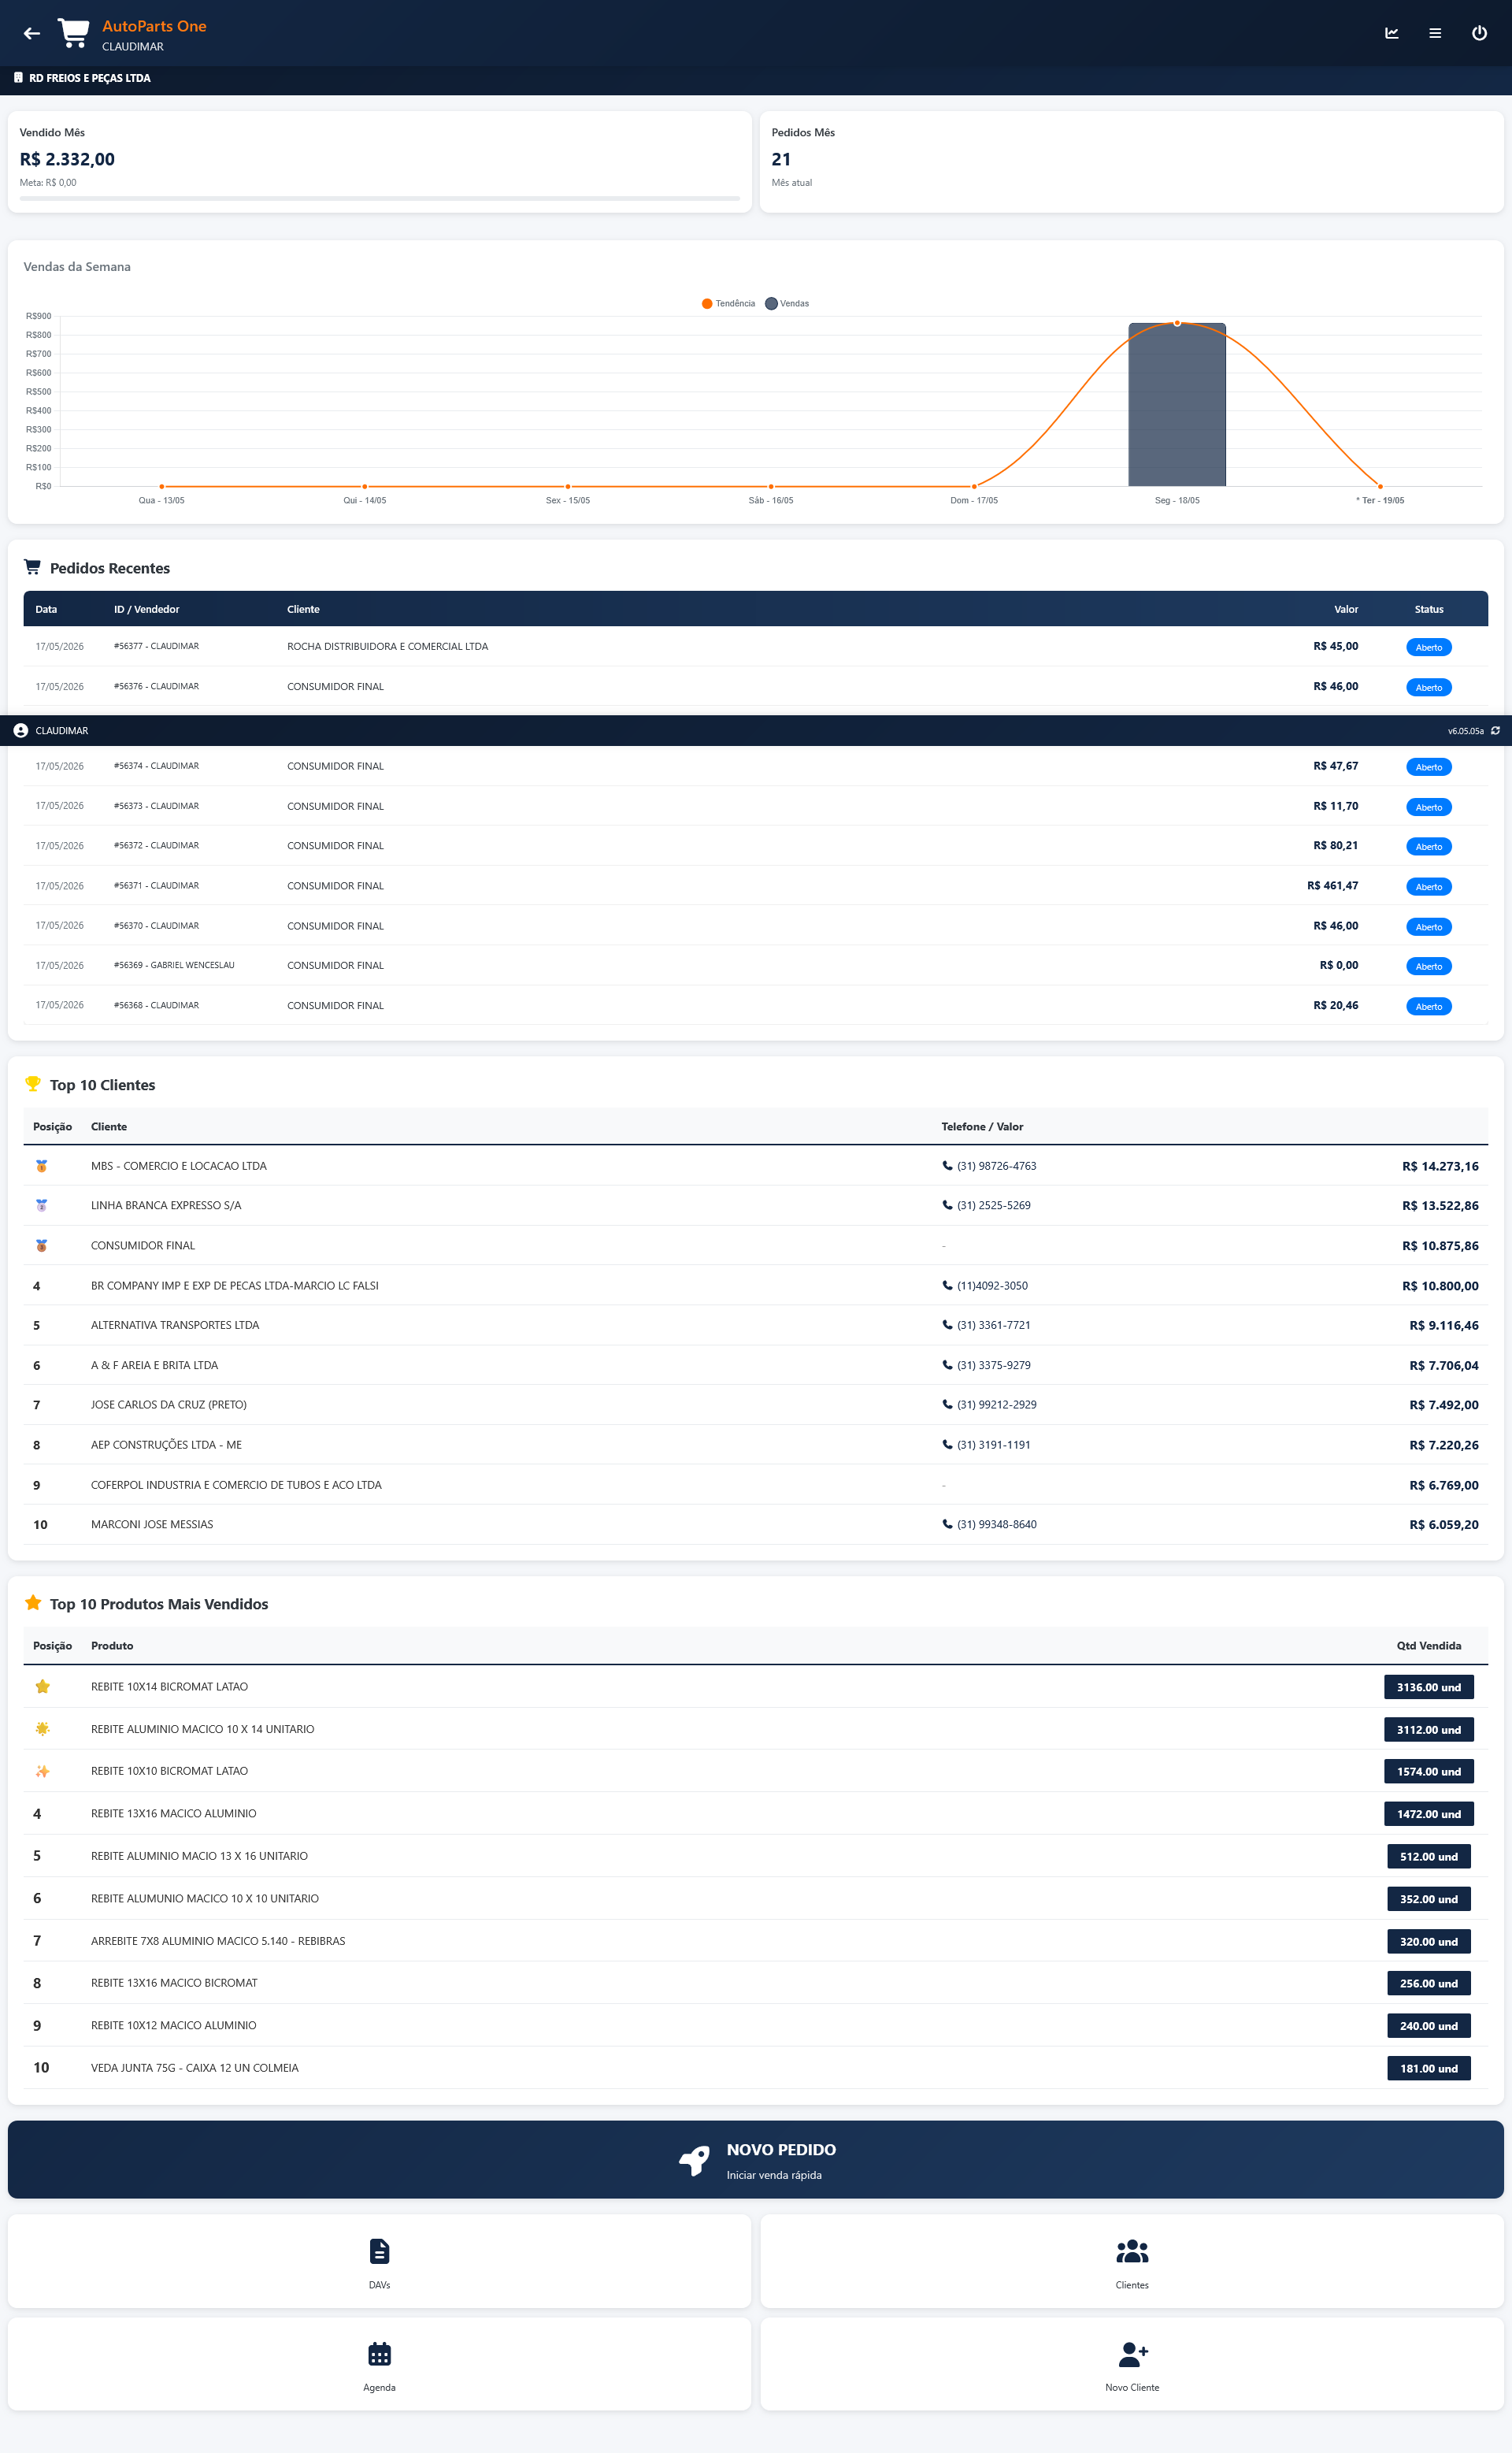Image resolution: width=1512 pixels, height=2453 pixels.
Task: Click Aberto status badge for order #56377
Action: 1428,647
